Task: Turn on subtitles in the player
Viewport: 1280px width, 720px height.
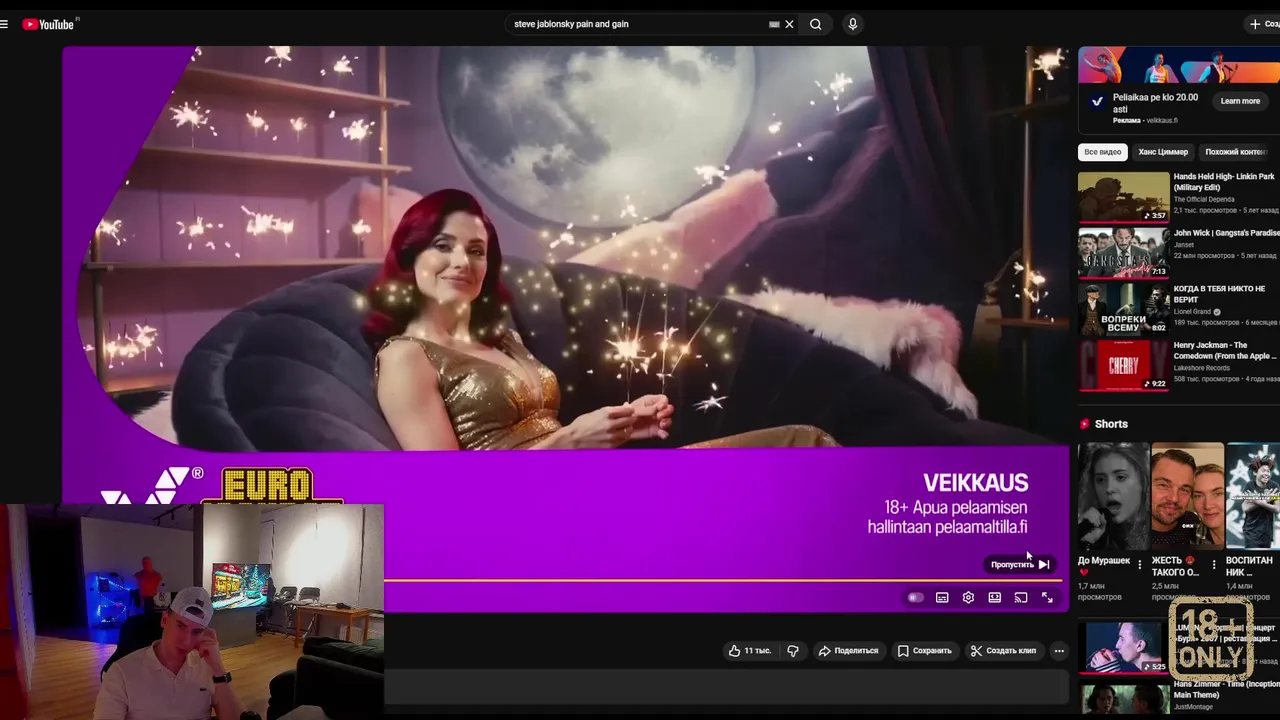Action: [x=942, y=598]
